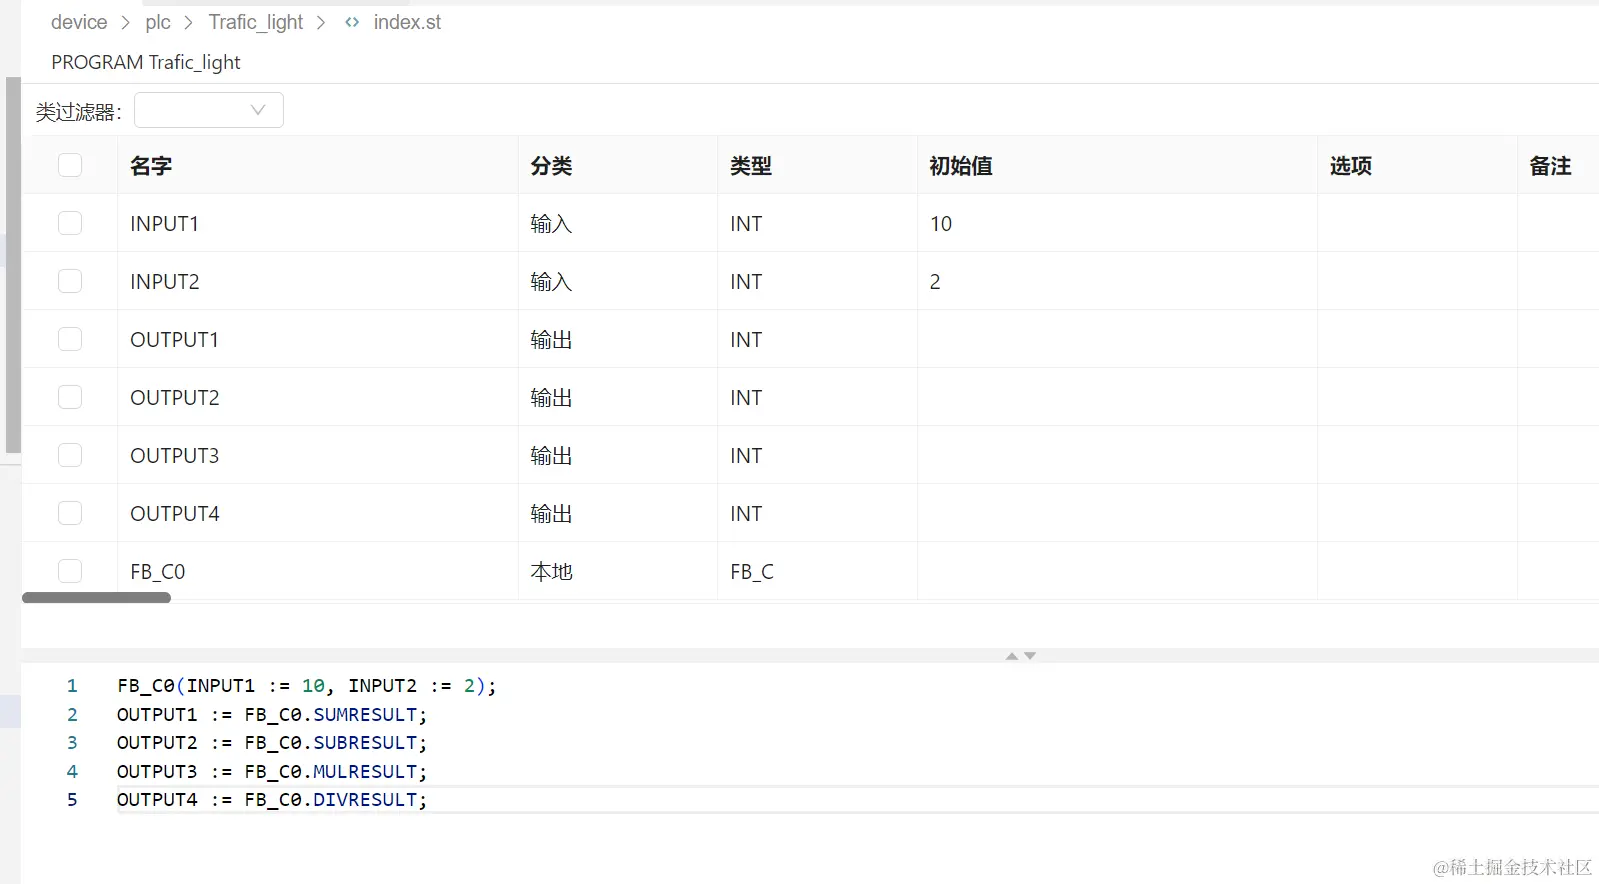Click MULRESULT in code line 4
The image size is (1599, 884).
365,772
